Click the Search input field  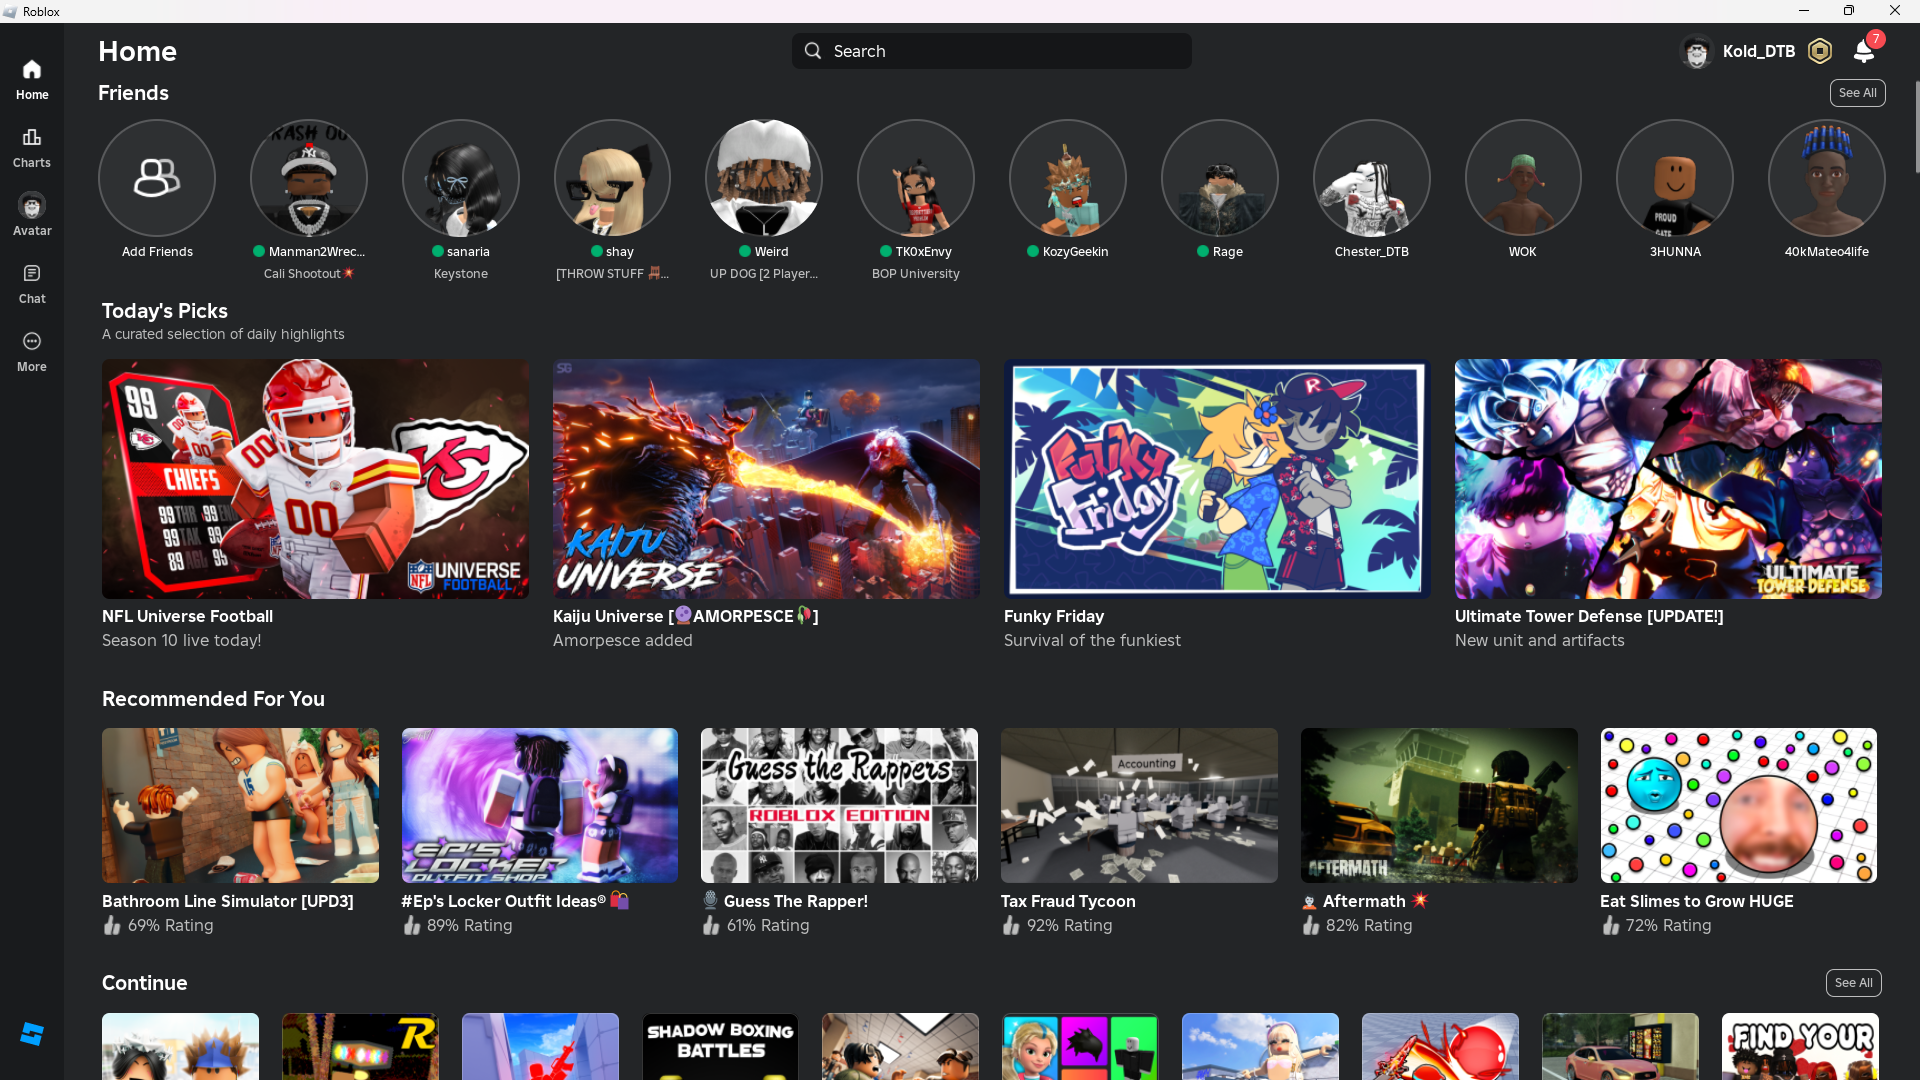point(992,51)
